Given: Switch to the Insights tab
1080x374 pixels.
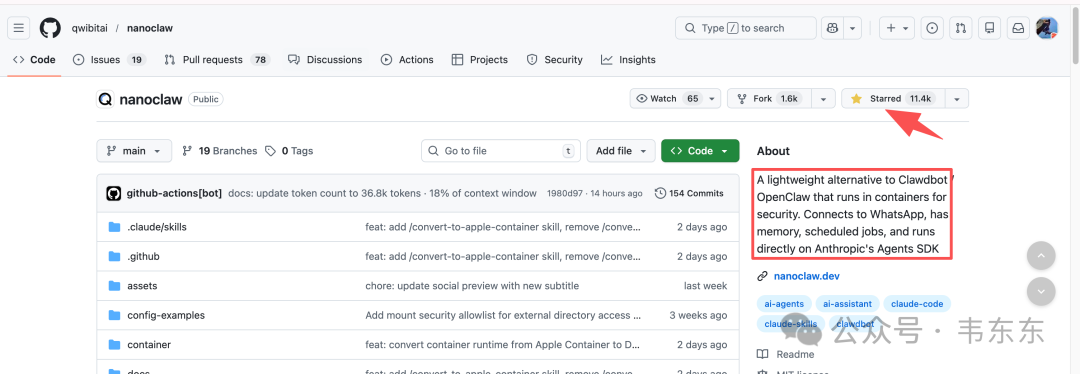Looking at the screenshot, I should (628, 60).
